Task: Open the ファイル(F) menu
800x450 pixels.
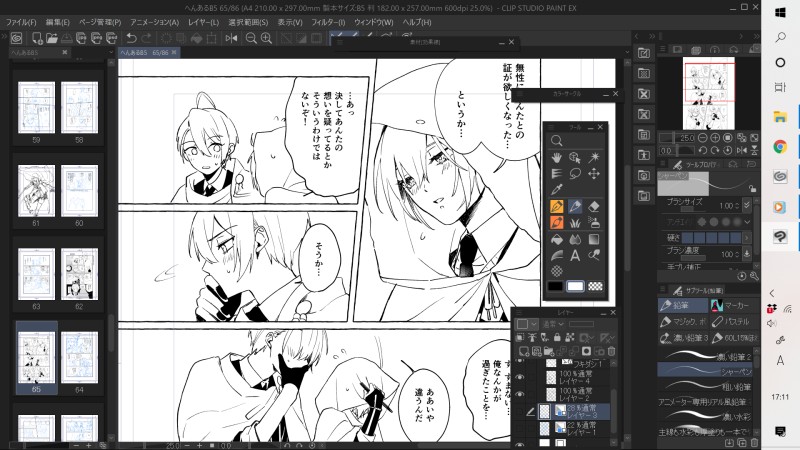Action: point(21,22)
